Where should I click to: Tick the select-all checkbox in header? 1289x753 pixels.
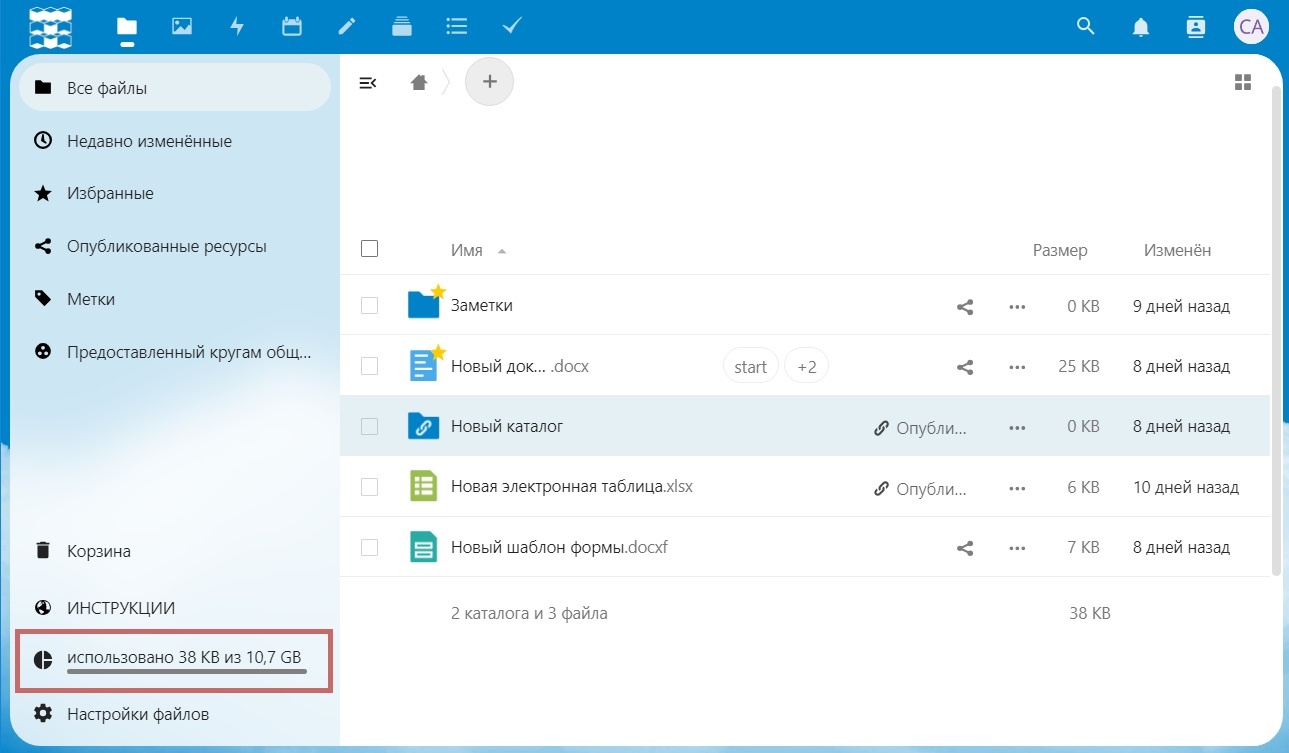pos(369,249)
